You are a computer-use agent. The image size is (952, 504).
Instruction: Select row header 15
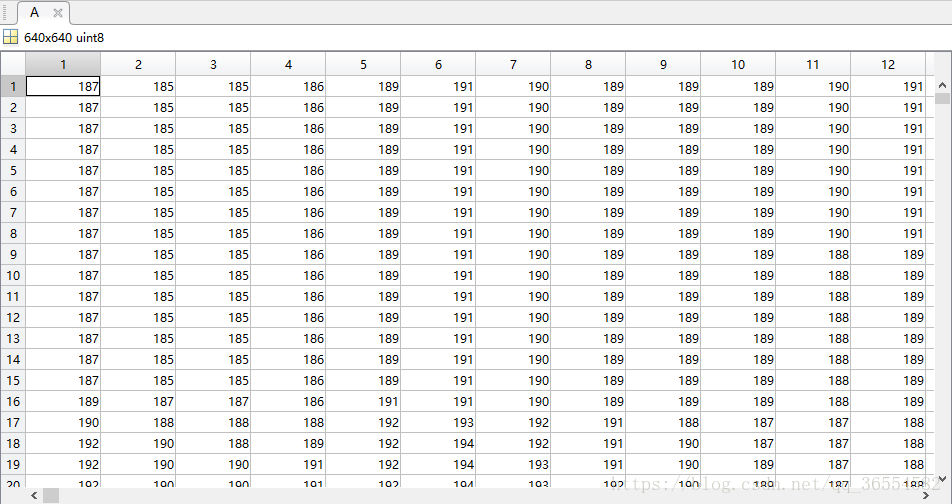point(13,380)
